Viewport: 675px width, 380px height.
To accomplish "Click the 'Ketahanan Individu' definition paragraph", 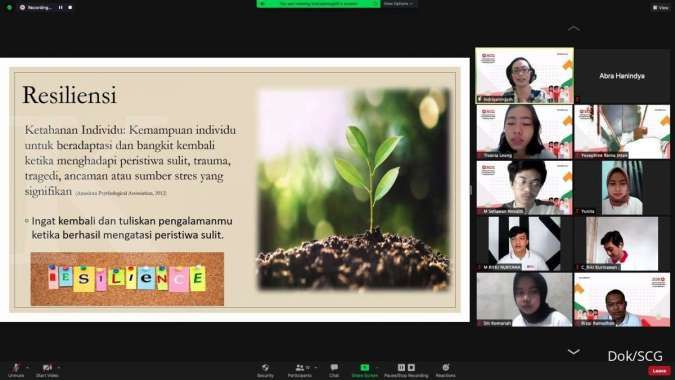I will 130,161.
